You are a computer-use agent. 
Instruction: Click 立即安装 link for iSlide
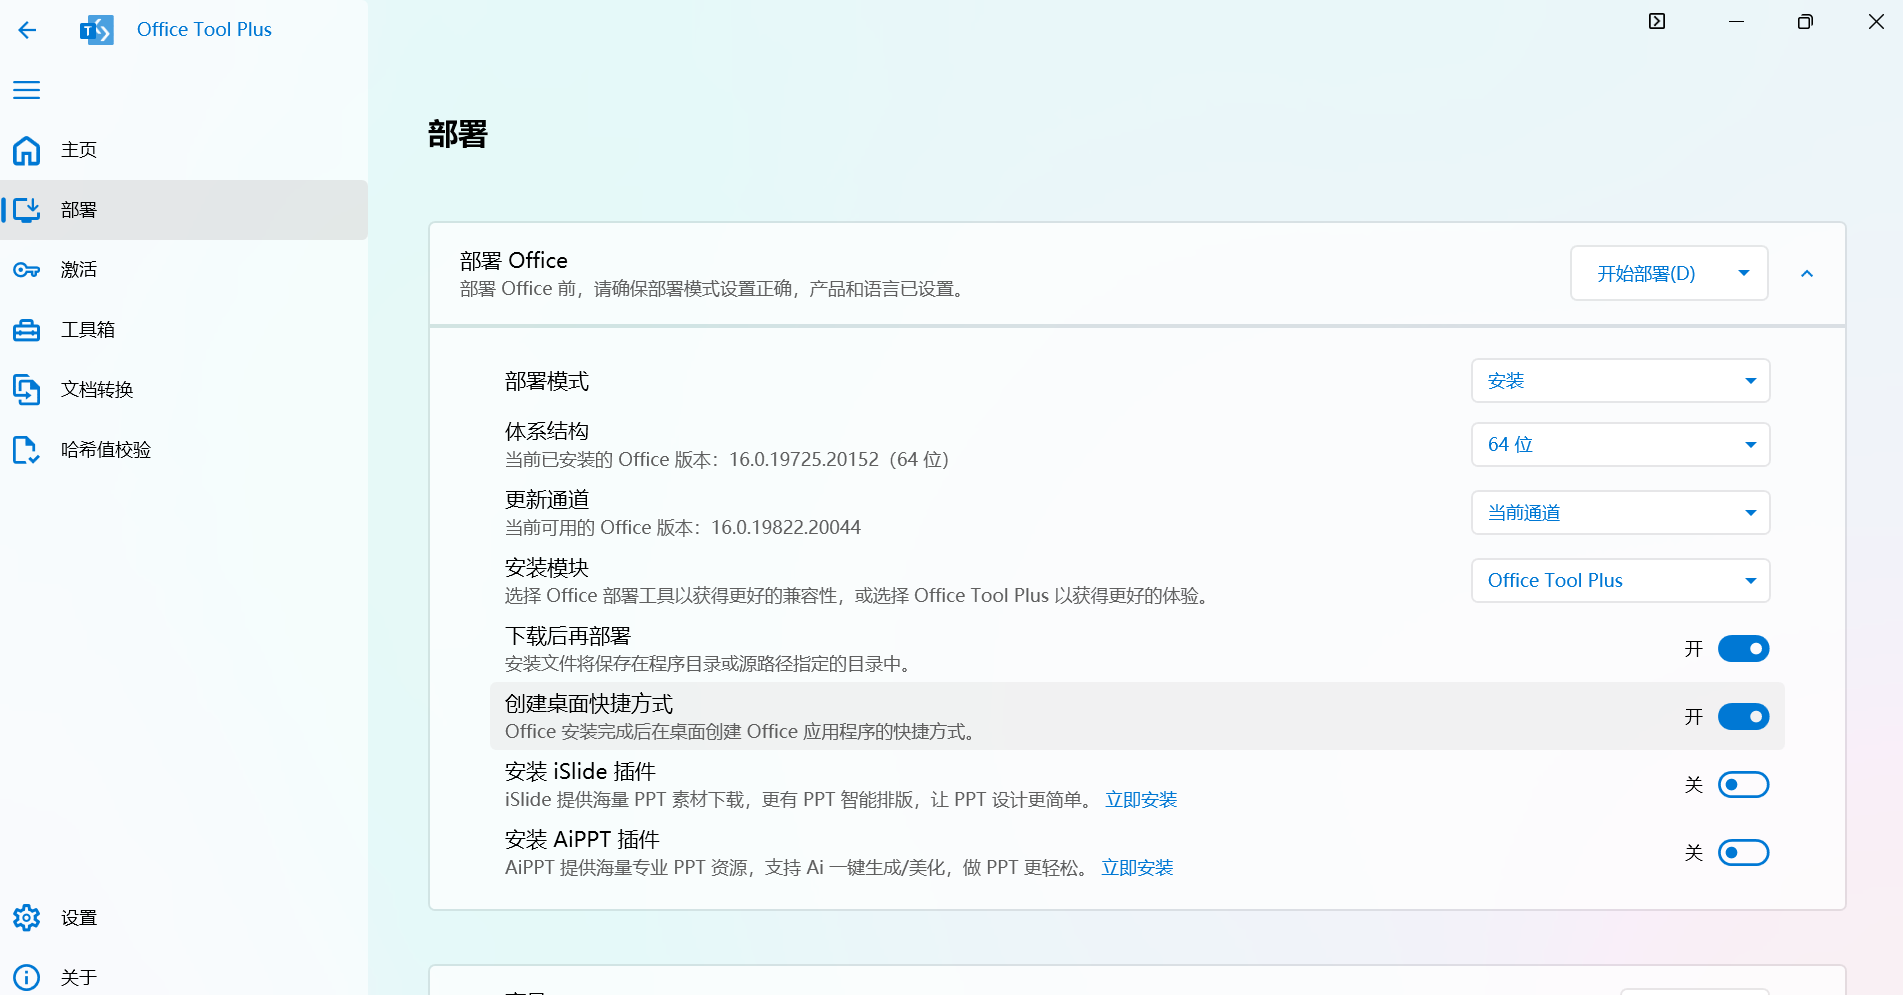1141,800
